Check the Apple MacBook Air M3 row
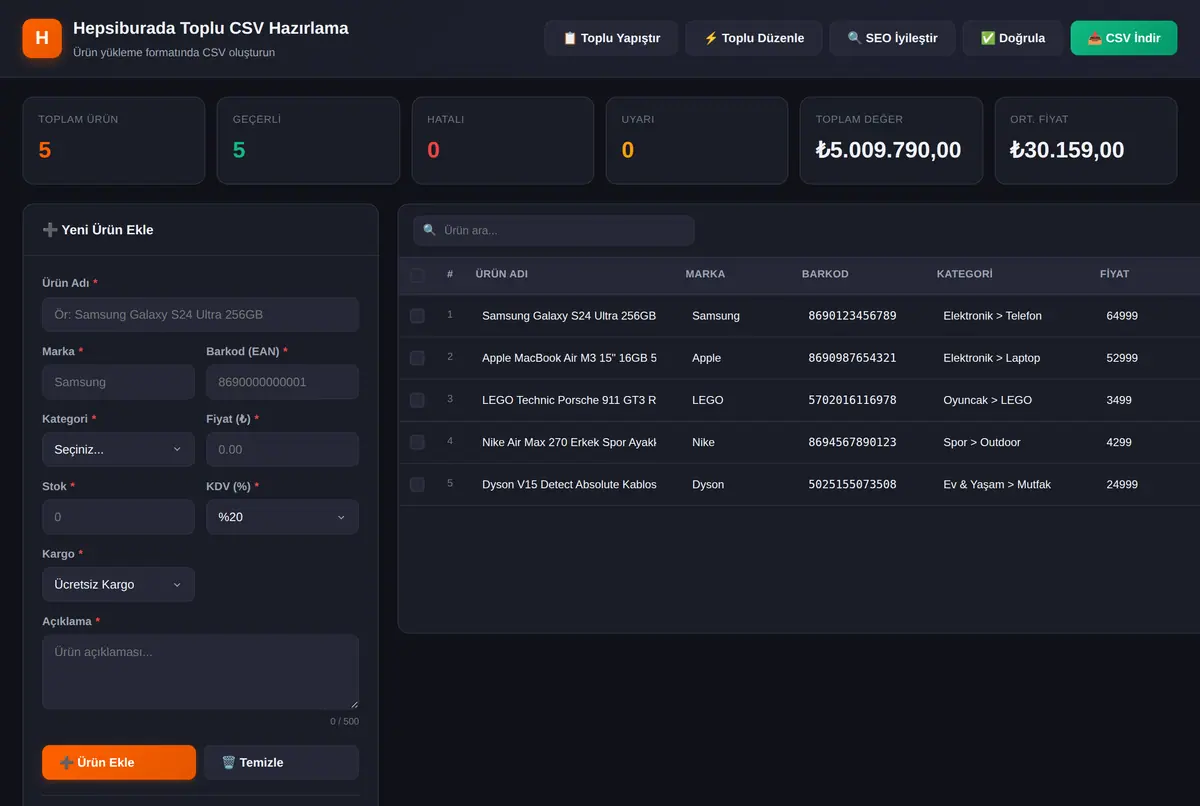The height and width of the screenshot is (806, 1200). 417,358
